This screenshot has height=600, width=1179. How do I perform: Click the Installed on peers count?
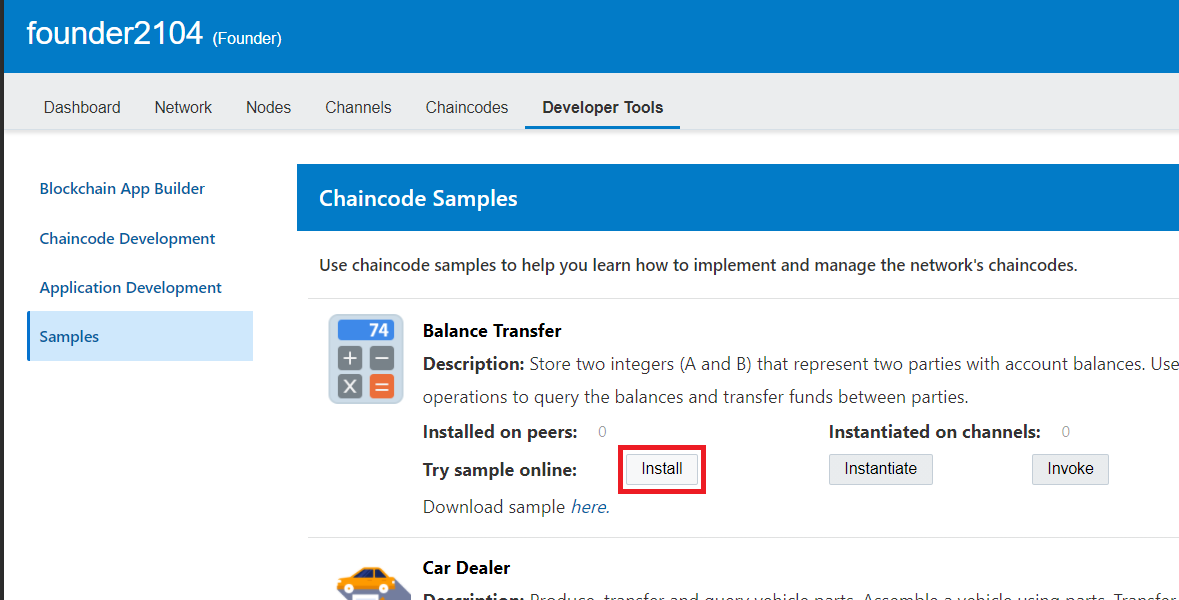(602, 432)
